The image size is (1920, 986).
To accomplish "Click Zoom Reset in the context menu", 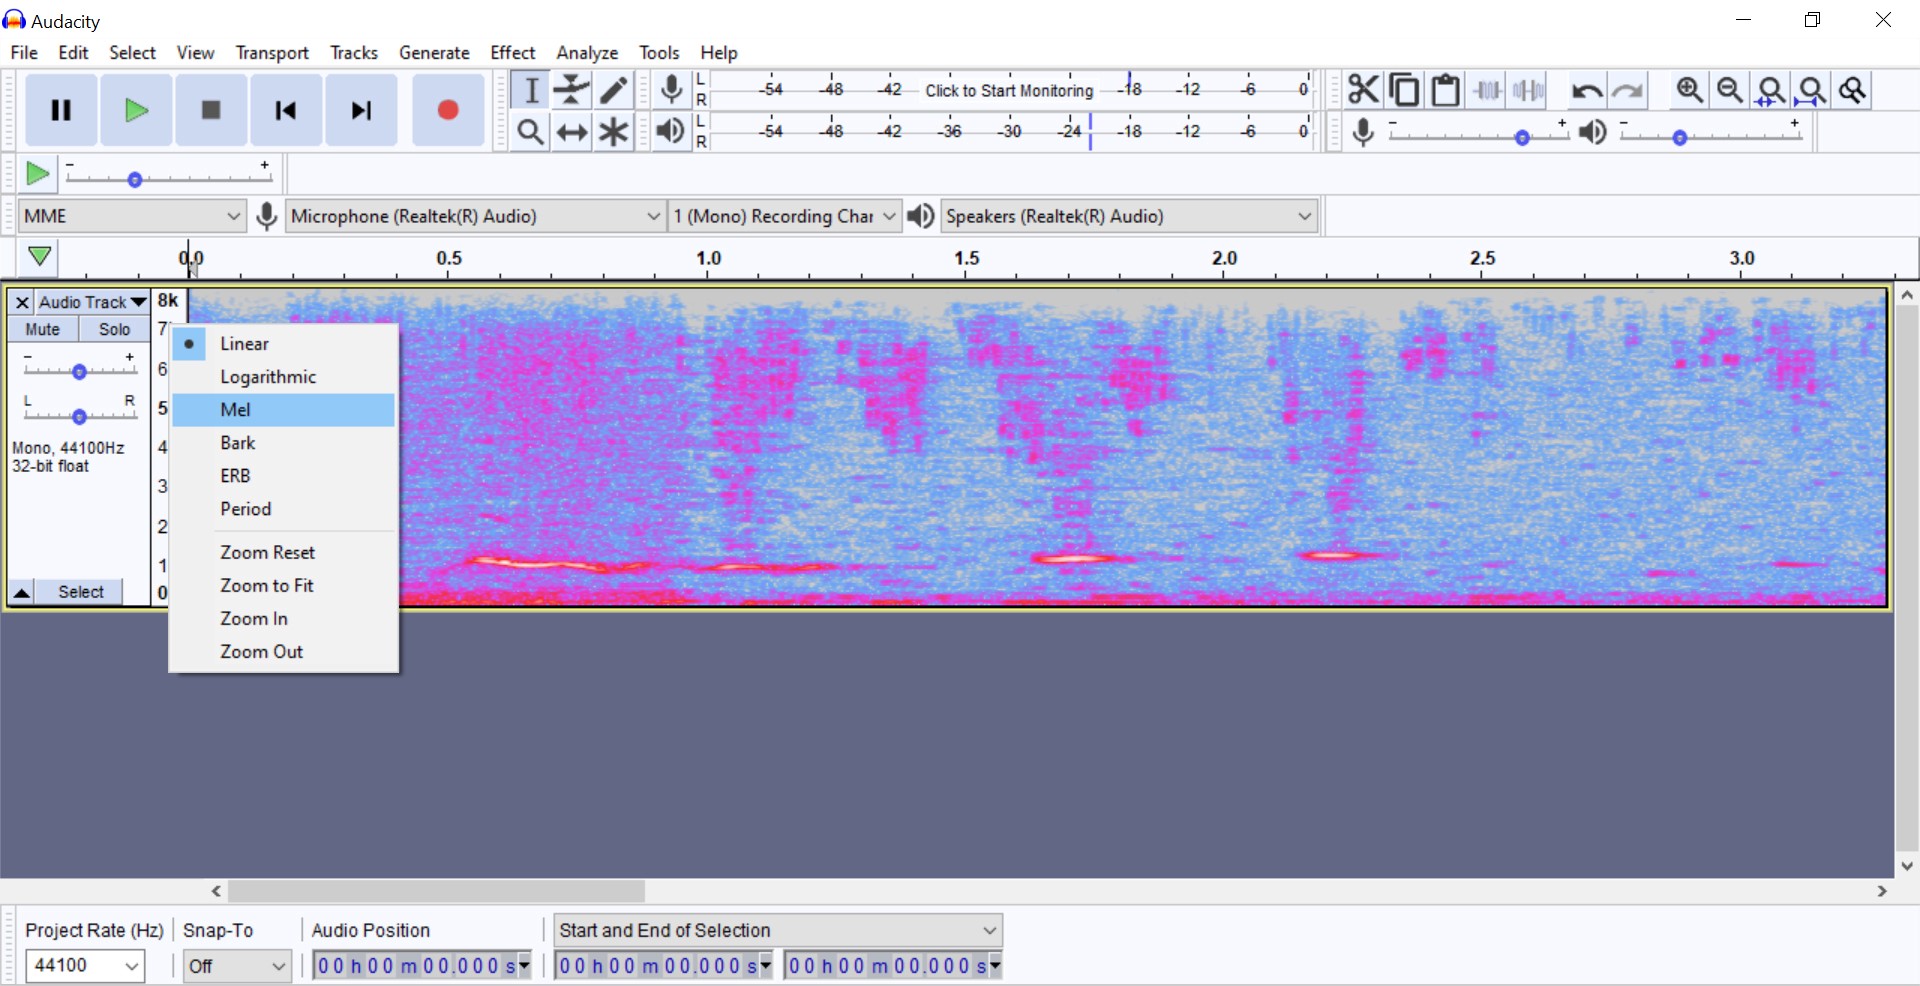I will pyautogui.click(x=284, y=553).
